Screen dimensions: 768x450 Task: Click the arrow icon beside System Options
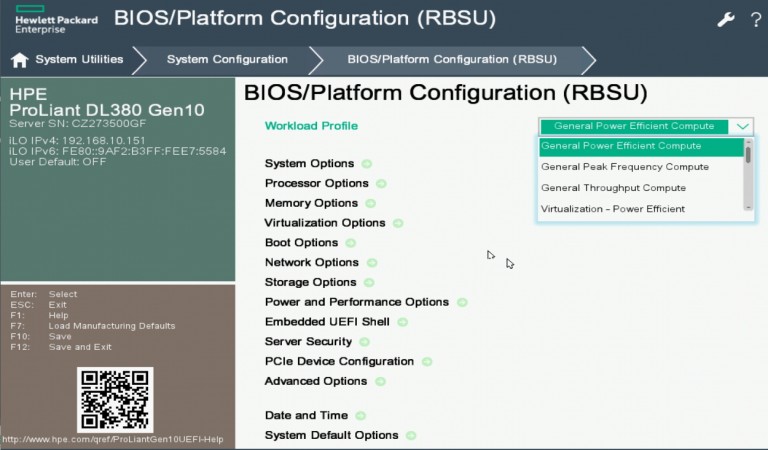click(x=367, y=163)
